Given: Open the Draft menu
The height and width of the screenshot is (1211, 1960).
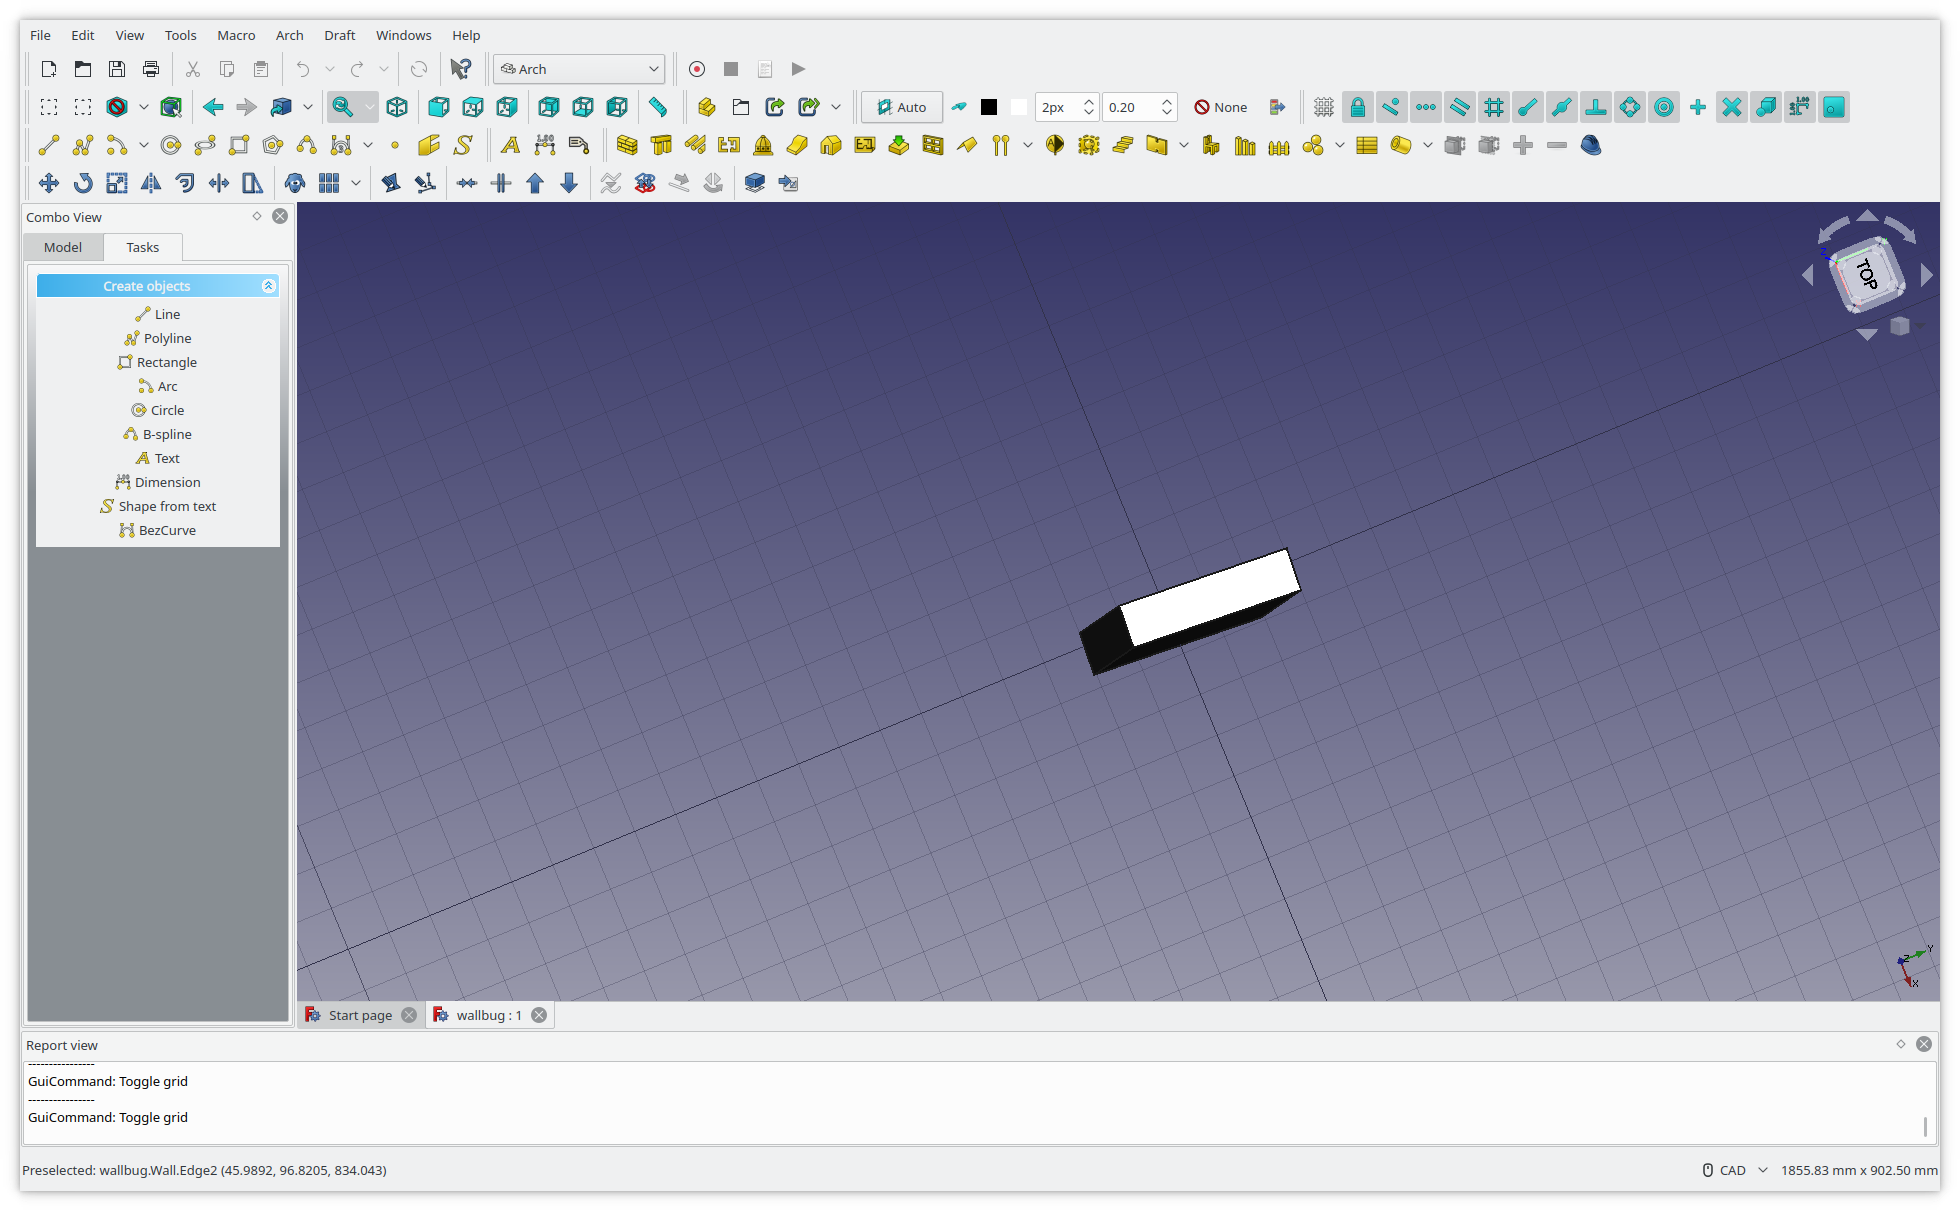Looking at the screenshot, I should (x=339, y=35).
